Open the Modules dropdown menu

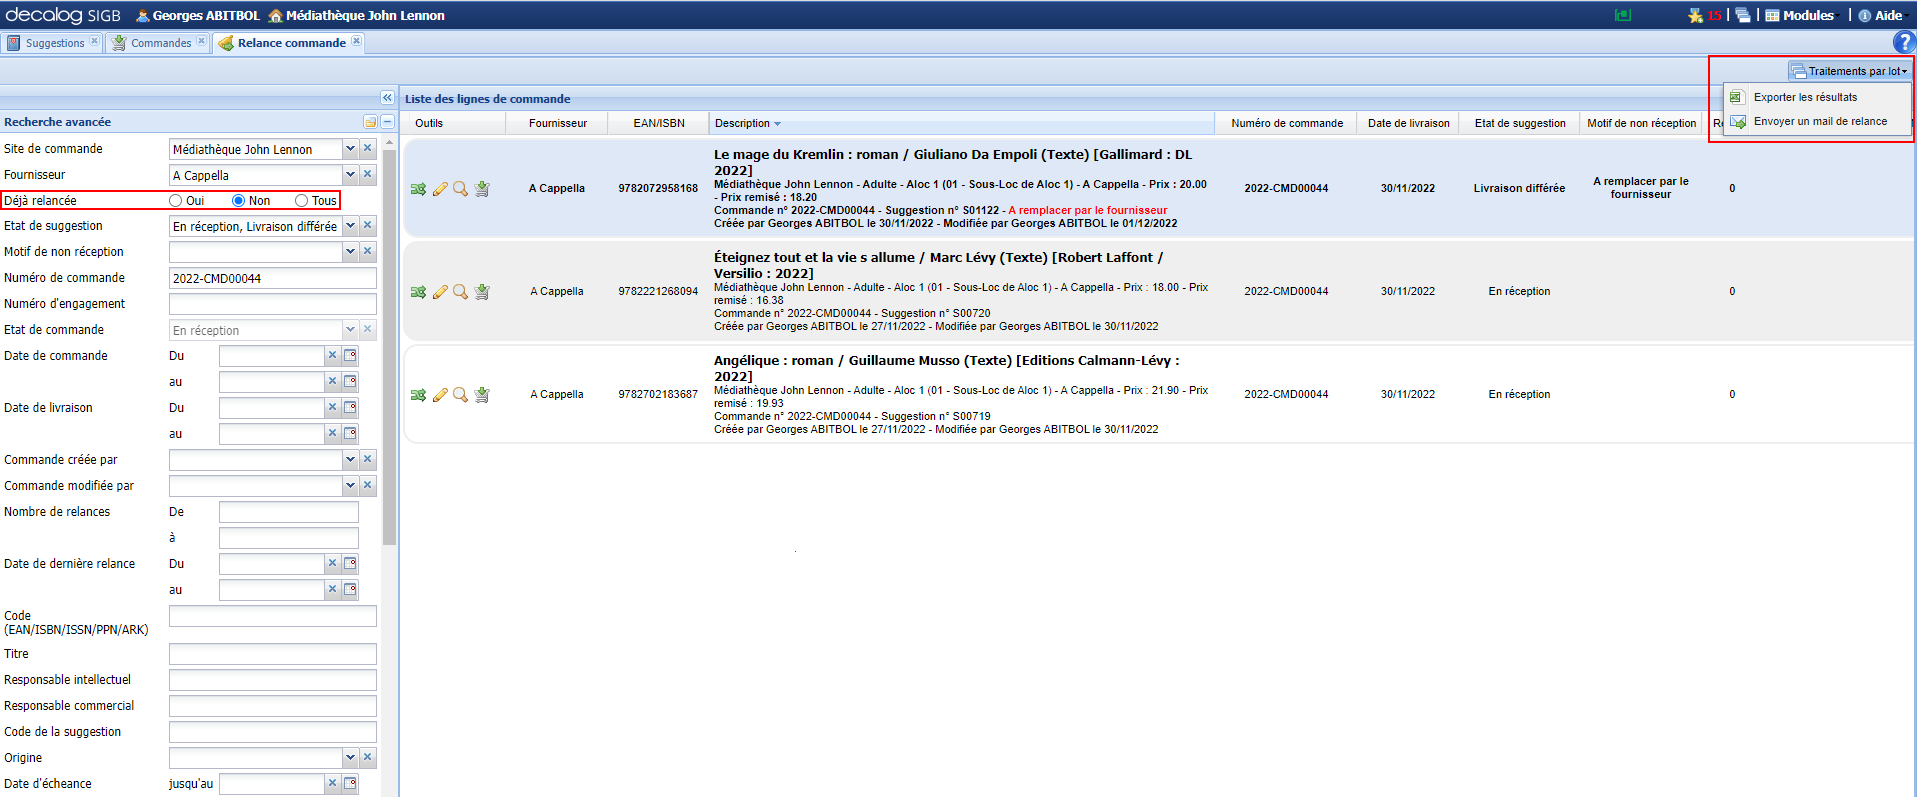click(x=1802, y=15)
